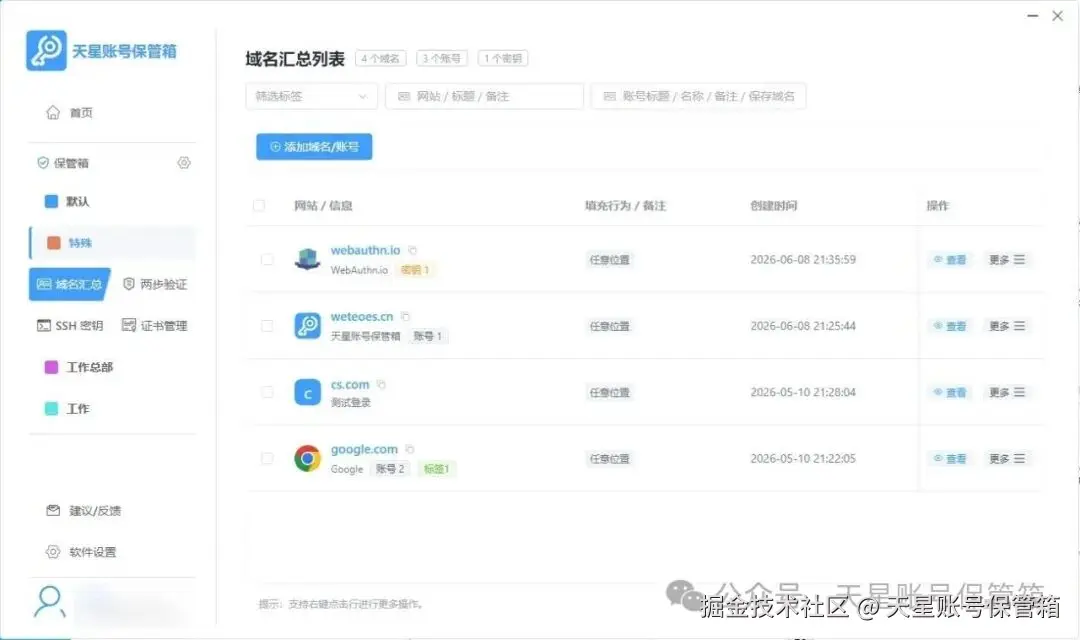Expand 更多 menu for cs.com
This screenshot has height=640, width=1080.
point(1007,392)
